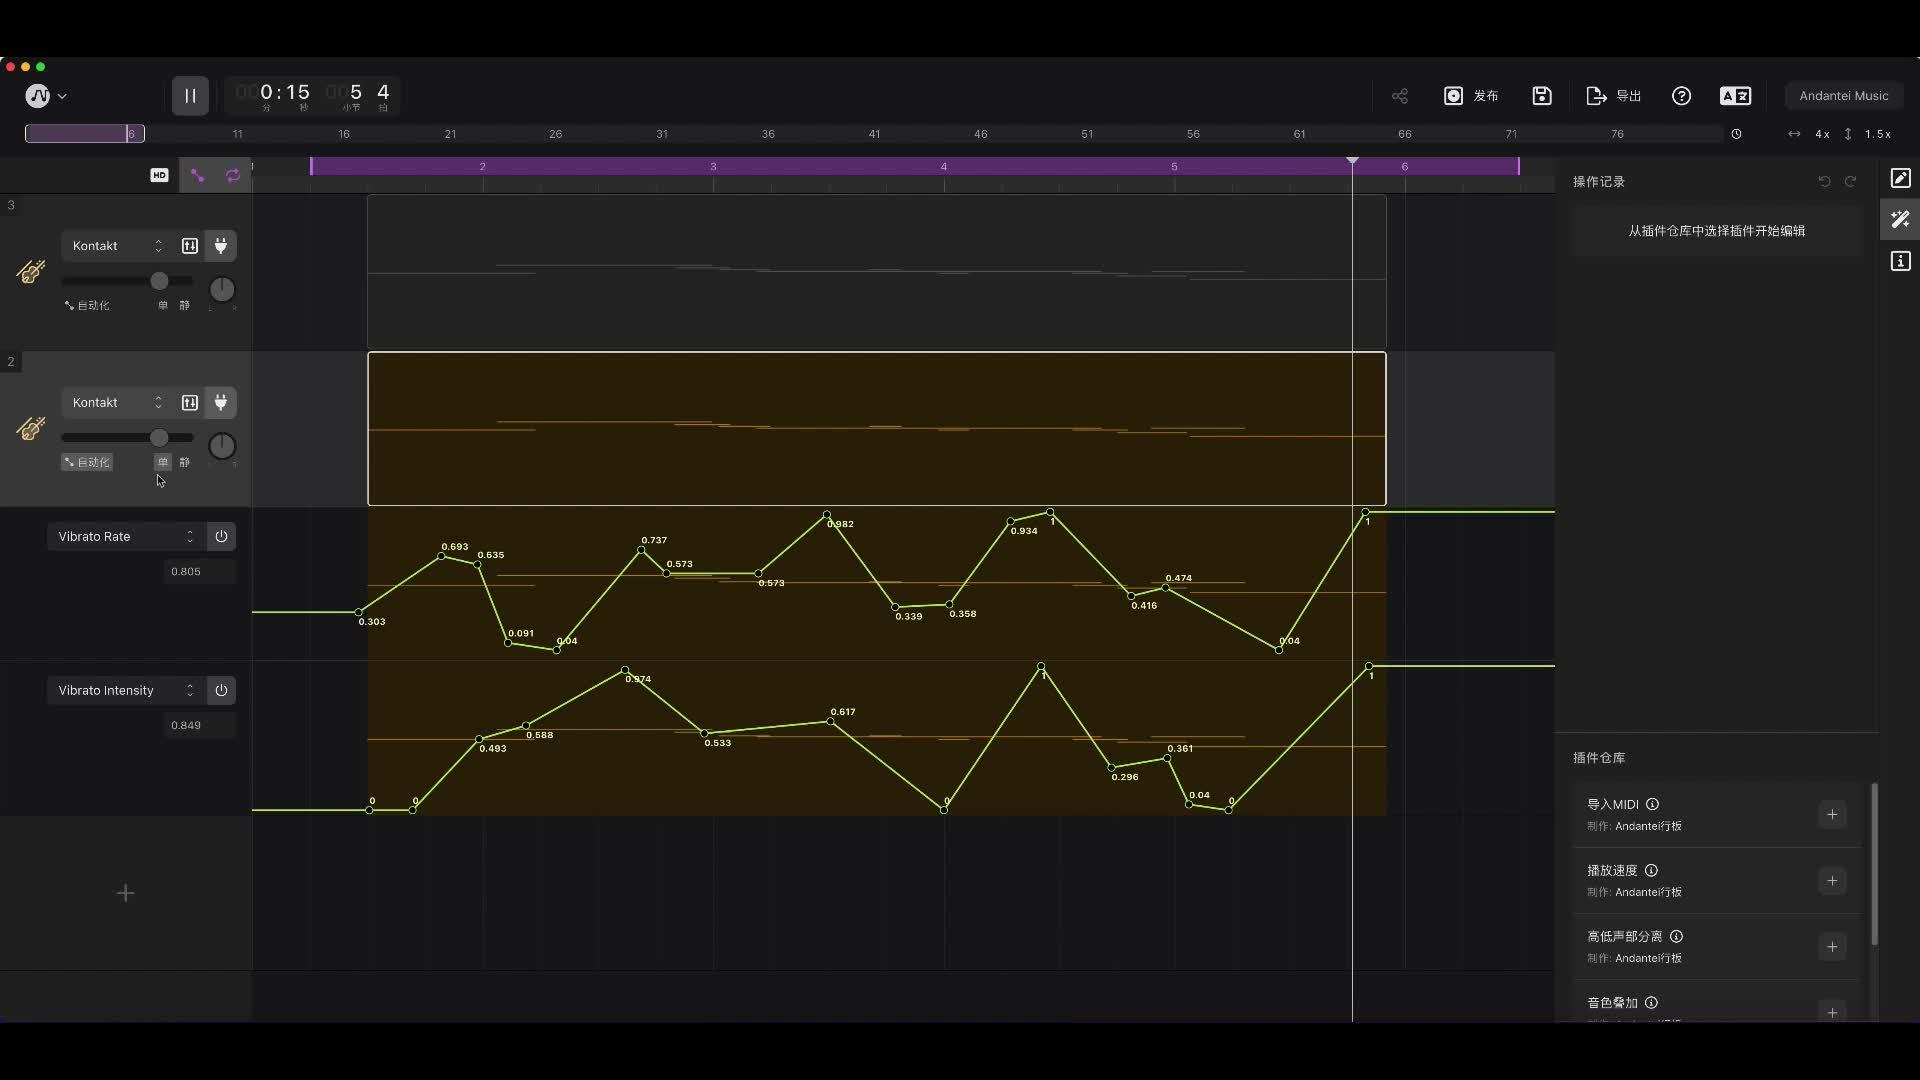Add the 导入MIDI plugin with its plus button
The height and width of the screenshot is (1080, 1920).
coord(1833,814)
